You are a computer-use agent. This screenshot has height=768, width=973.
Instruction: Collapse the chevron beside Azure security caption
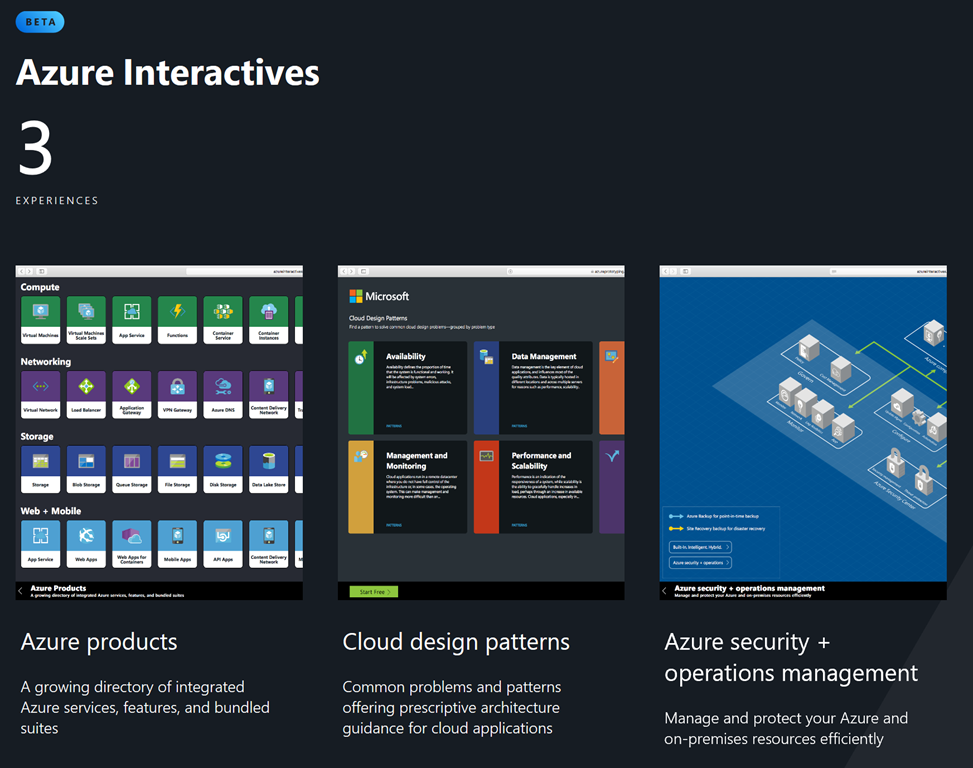pos(665,591)
